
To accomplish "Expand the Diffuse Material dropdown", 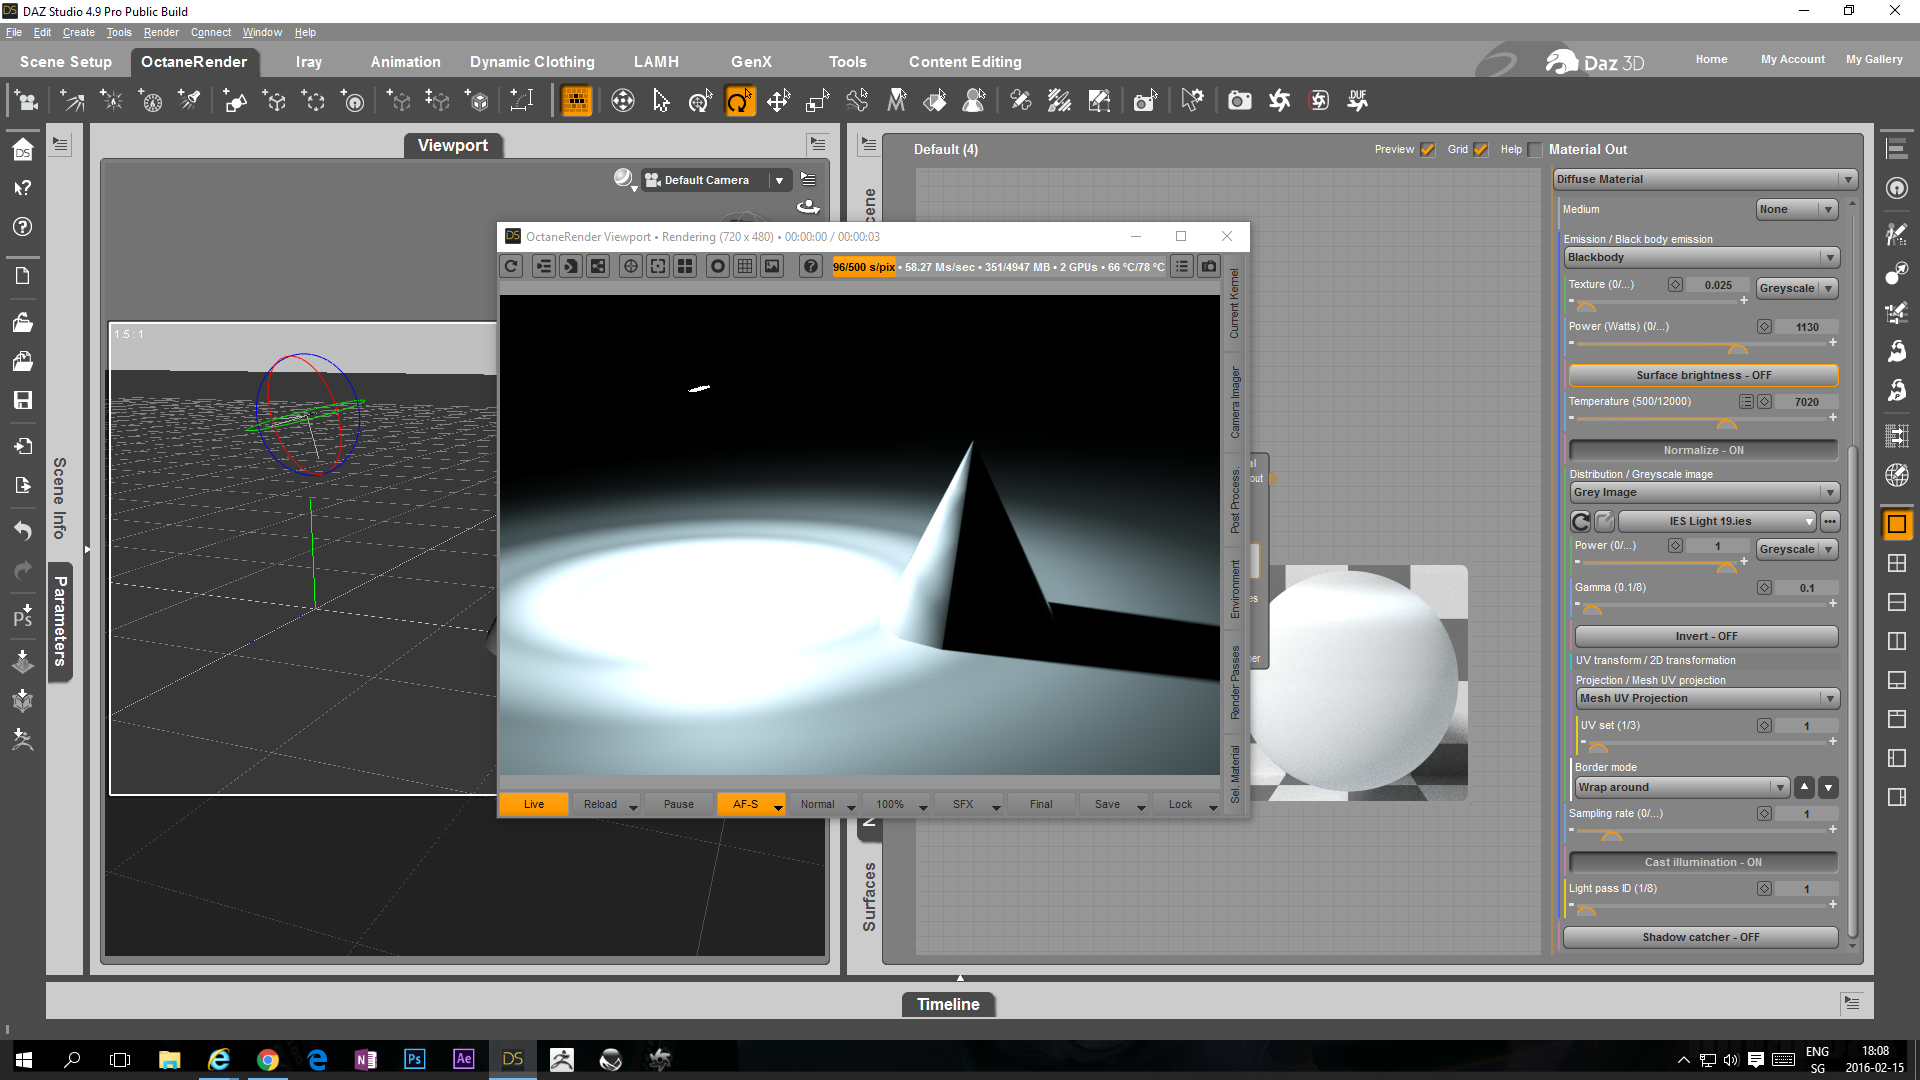I will [1846, 180].
